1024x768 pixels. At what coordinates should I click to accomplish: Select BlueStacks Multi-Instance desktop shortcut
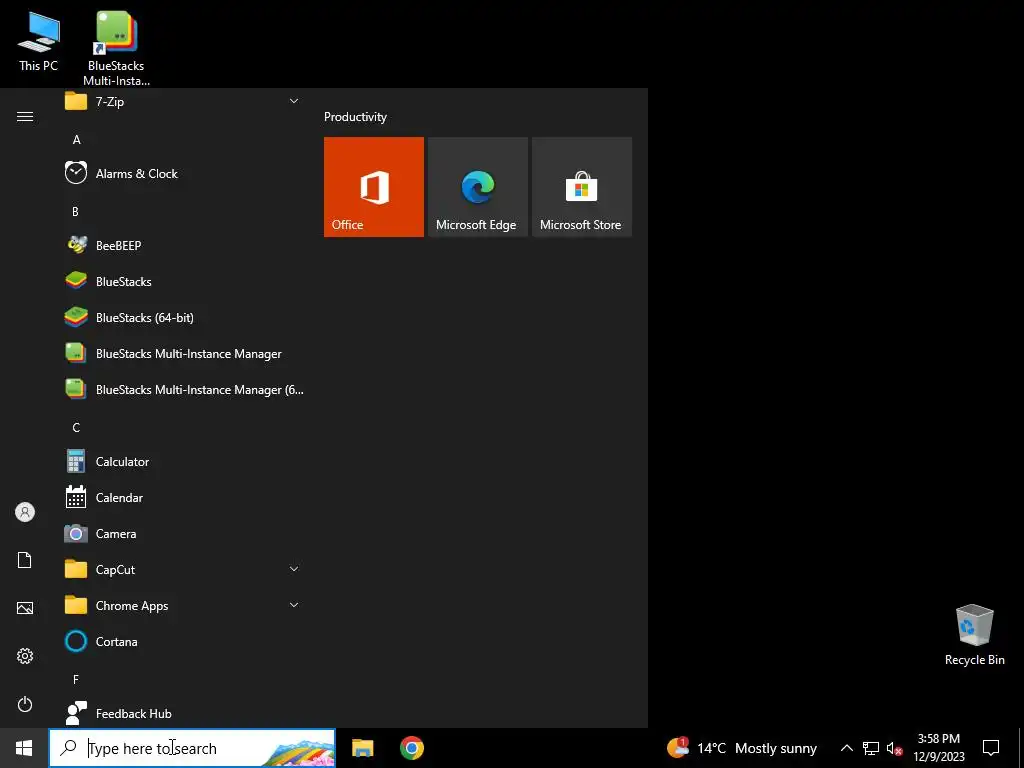pos(116,49)
